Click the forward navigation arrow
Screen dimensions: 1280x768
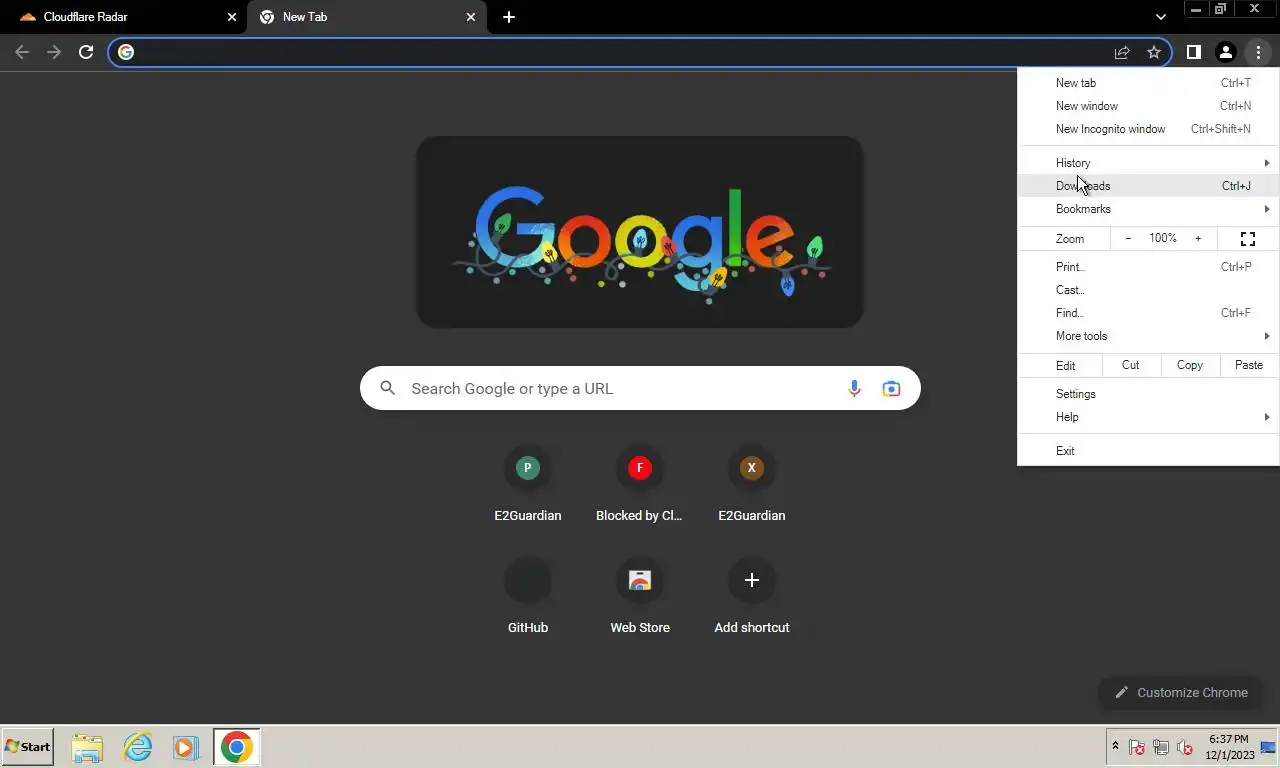pos(54,52)
